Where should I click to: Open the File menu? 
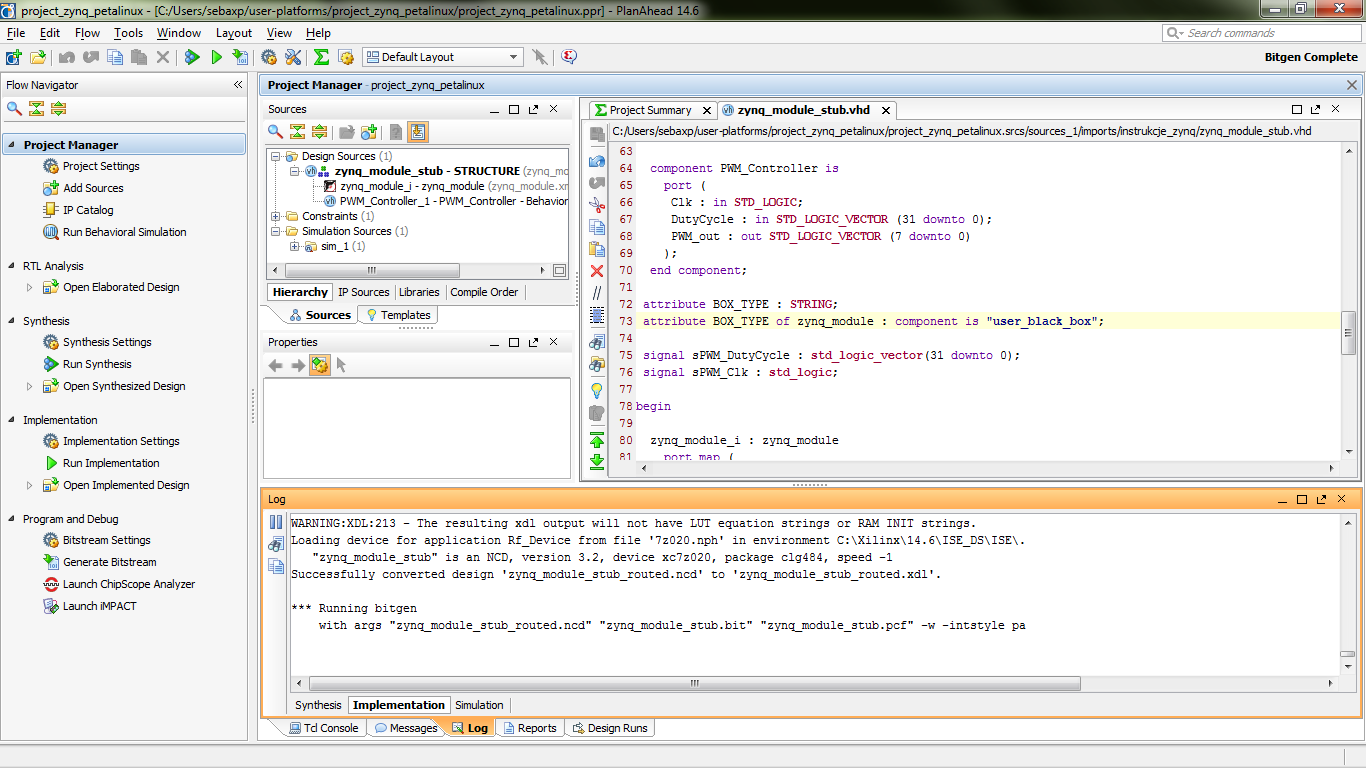[16, 33]
